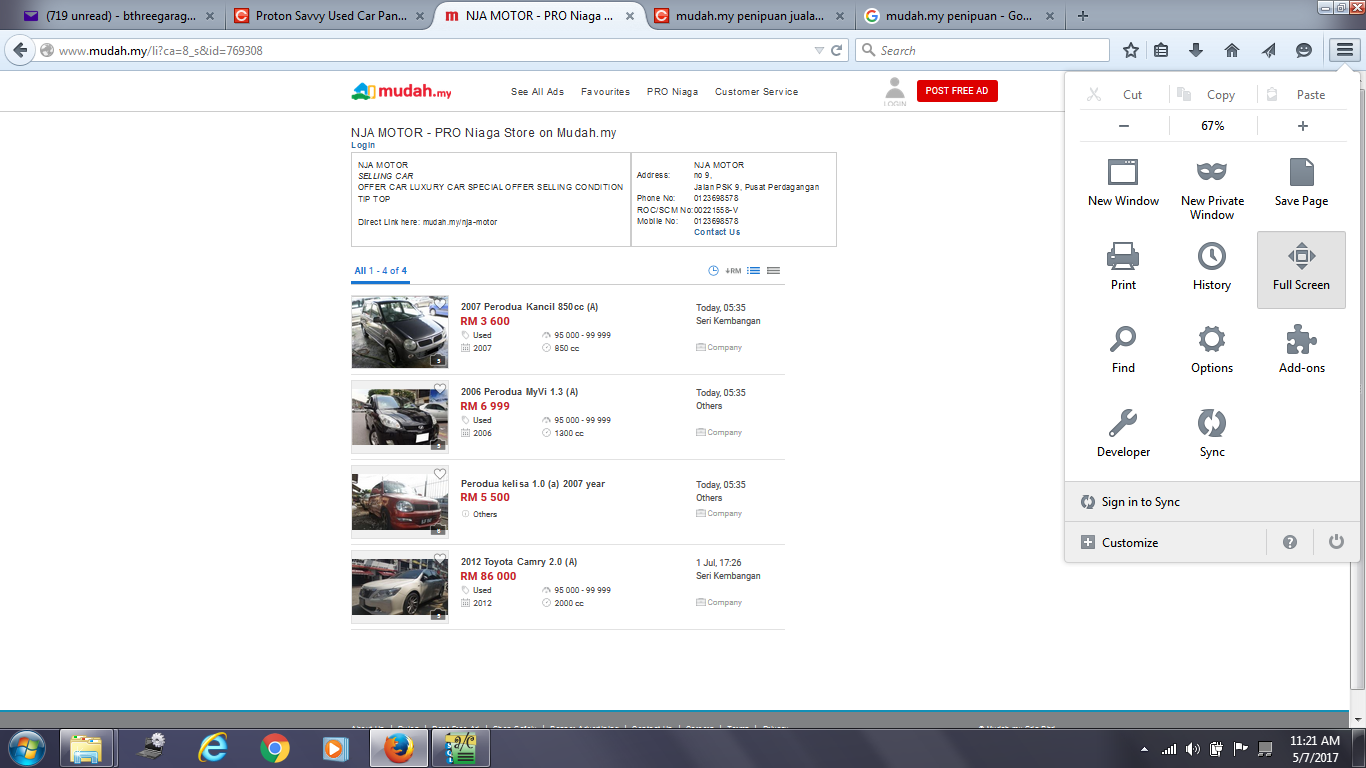Viewport: 1366px width, 768px height.
Task: Click POST FREE AD button
Action: [957, 91]
